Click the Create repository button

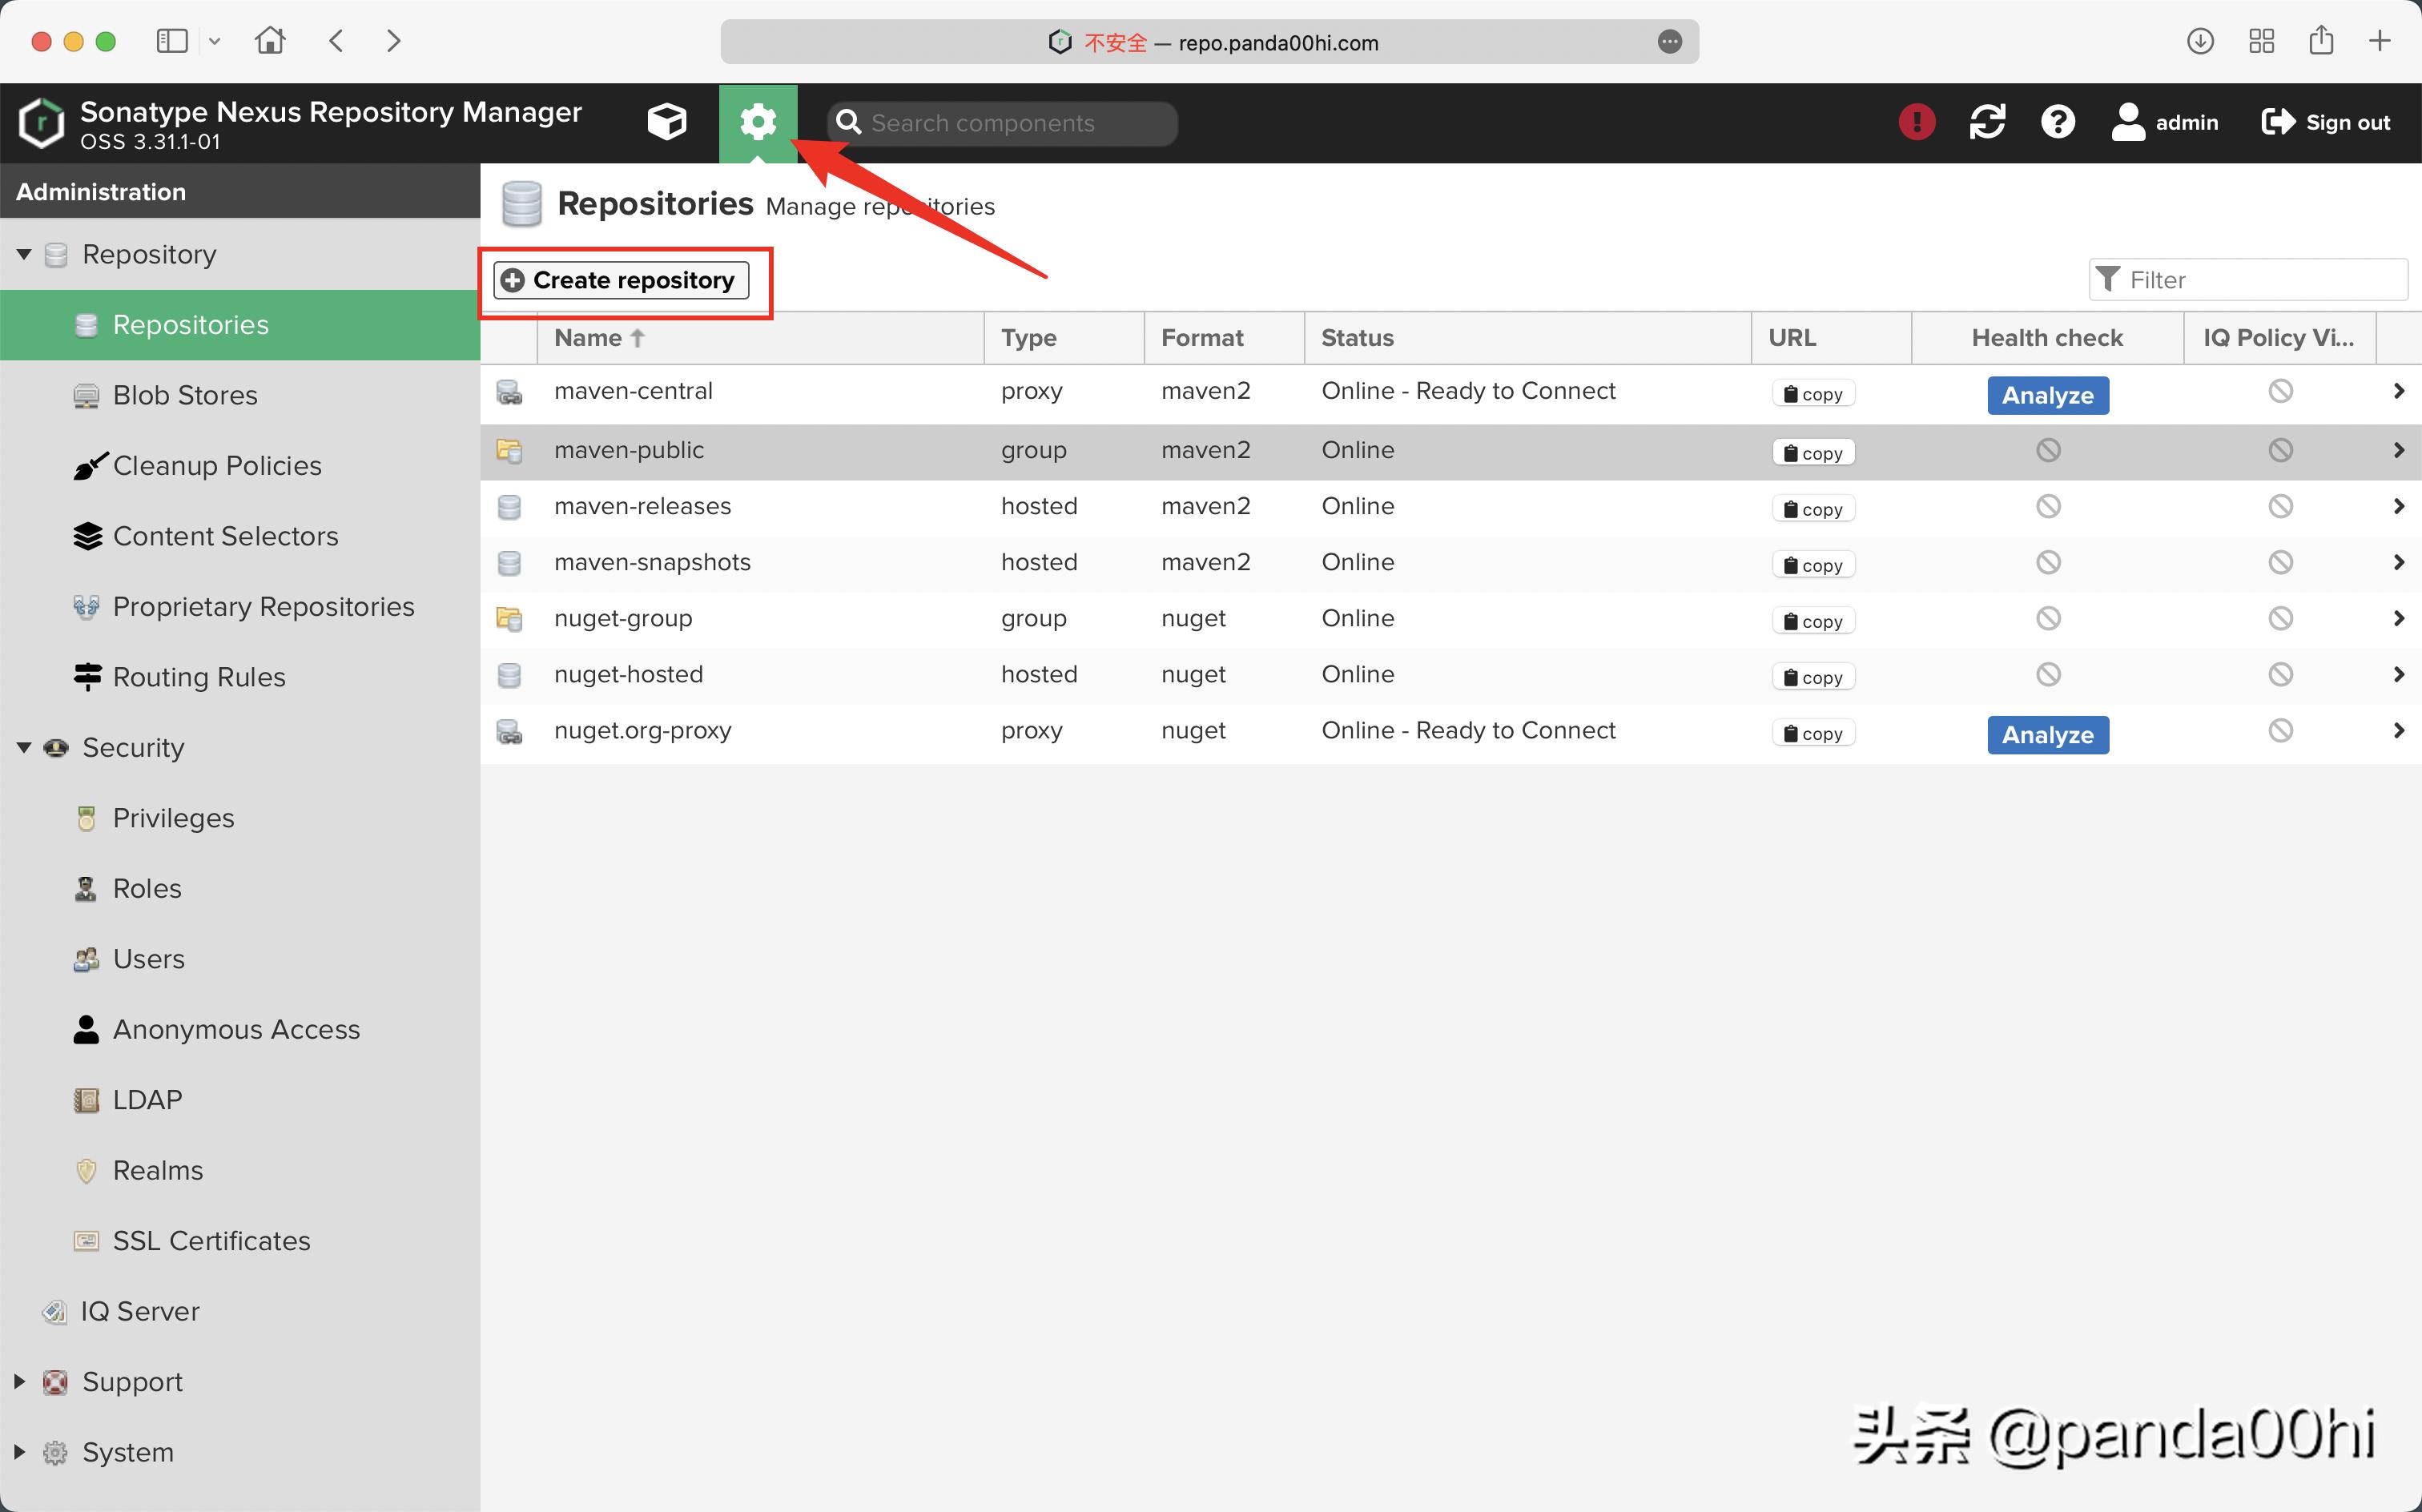[622, 280]
